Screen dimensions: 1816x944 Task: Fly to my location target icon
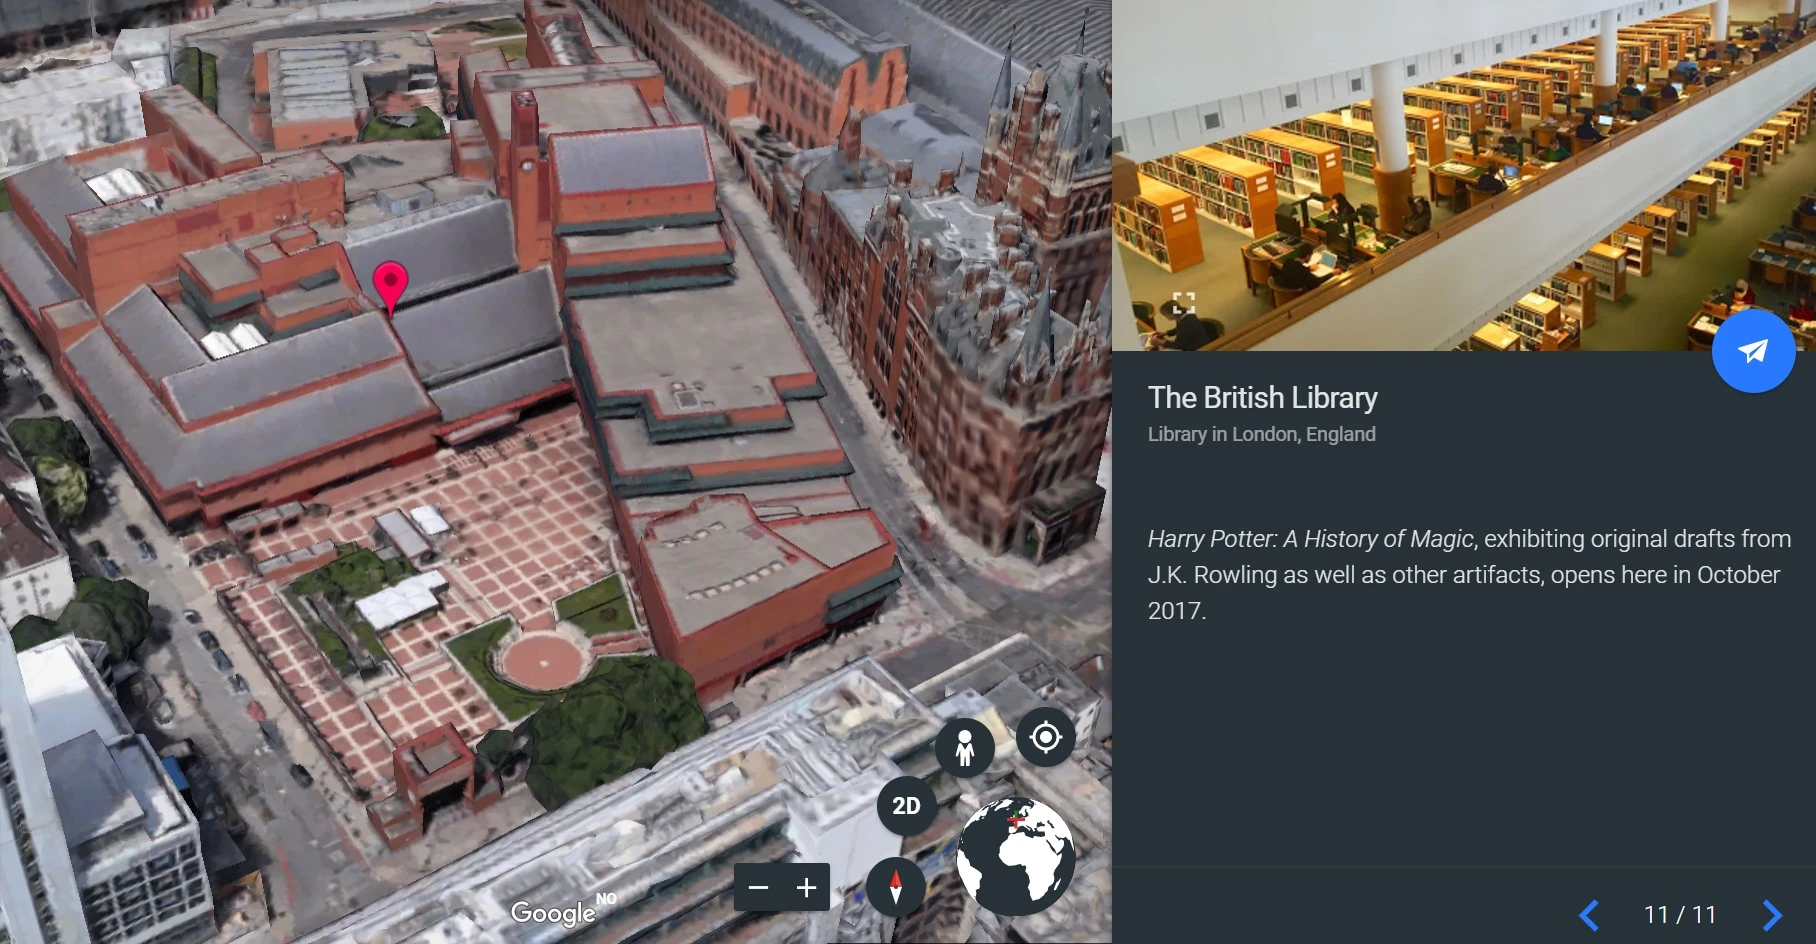coord(1045,737)
